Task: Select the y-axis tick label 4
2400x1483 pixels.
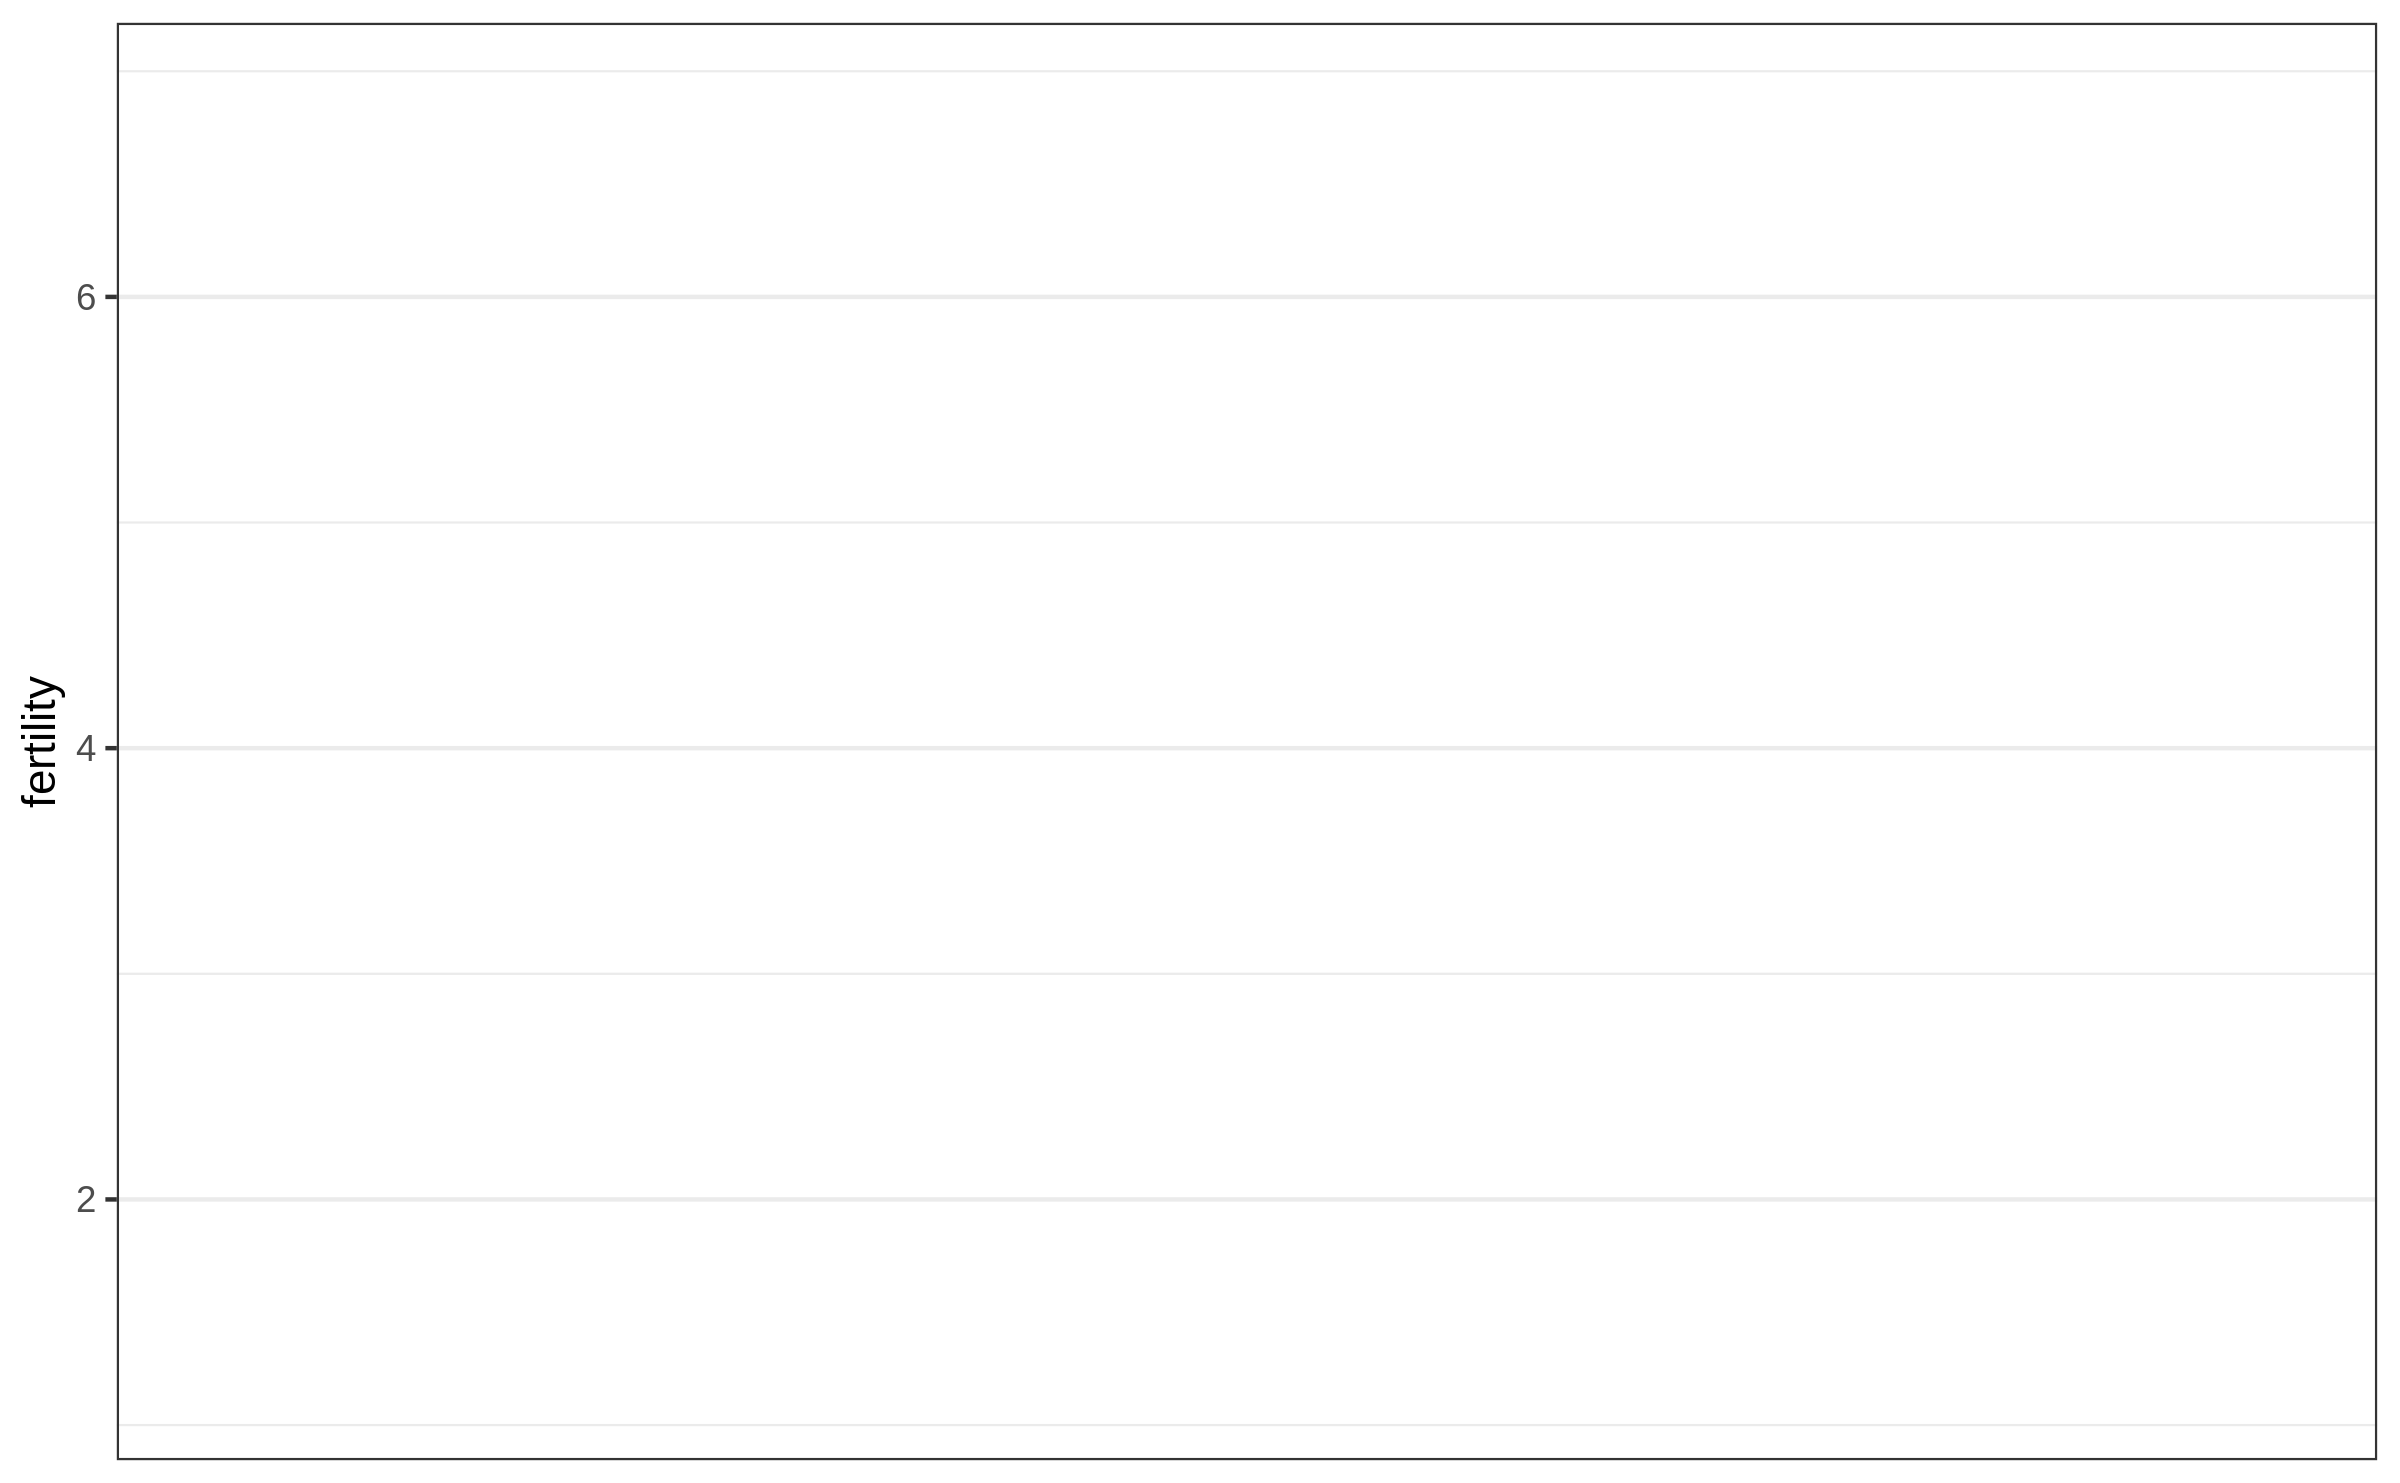Action: [86, 749]
